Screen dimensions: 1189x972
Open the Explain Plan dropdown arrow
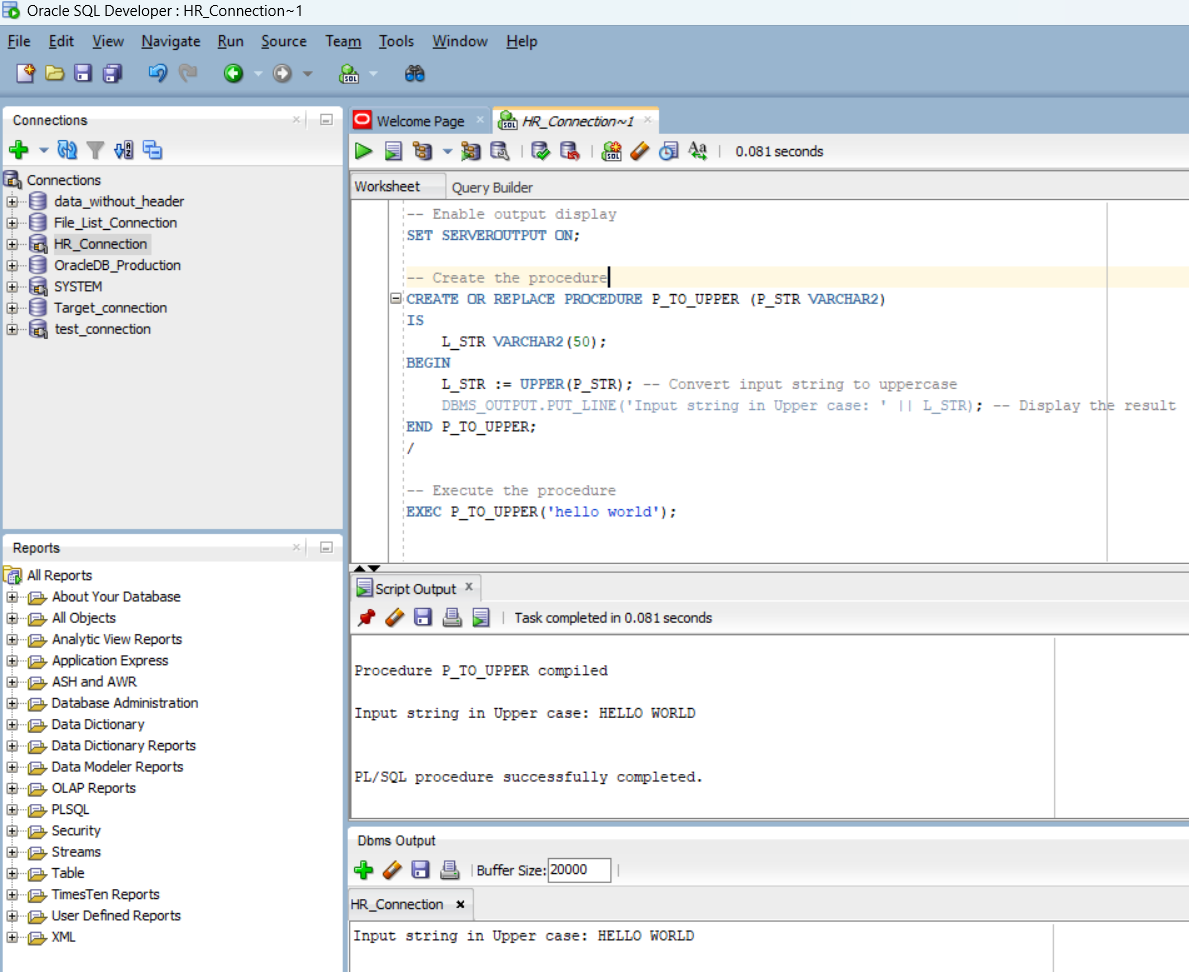point(446,152)
